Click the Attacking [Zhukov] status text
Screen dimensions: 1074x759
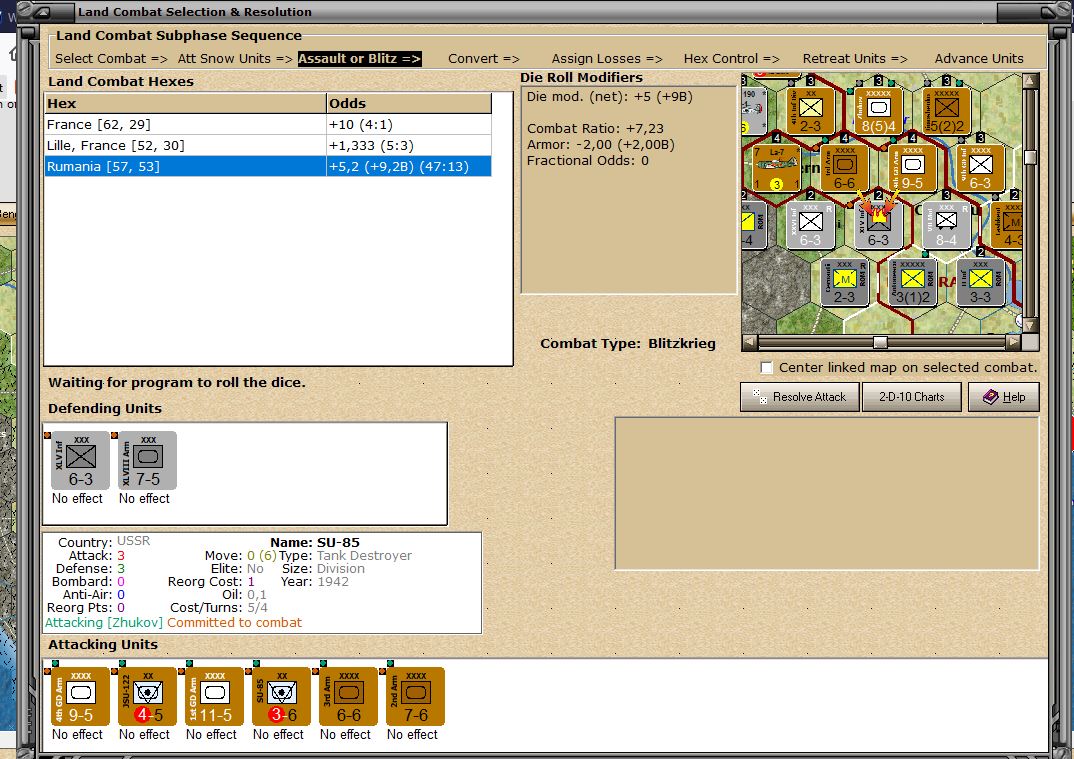pos(104,623)
